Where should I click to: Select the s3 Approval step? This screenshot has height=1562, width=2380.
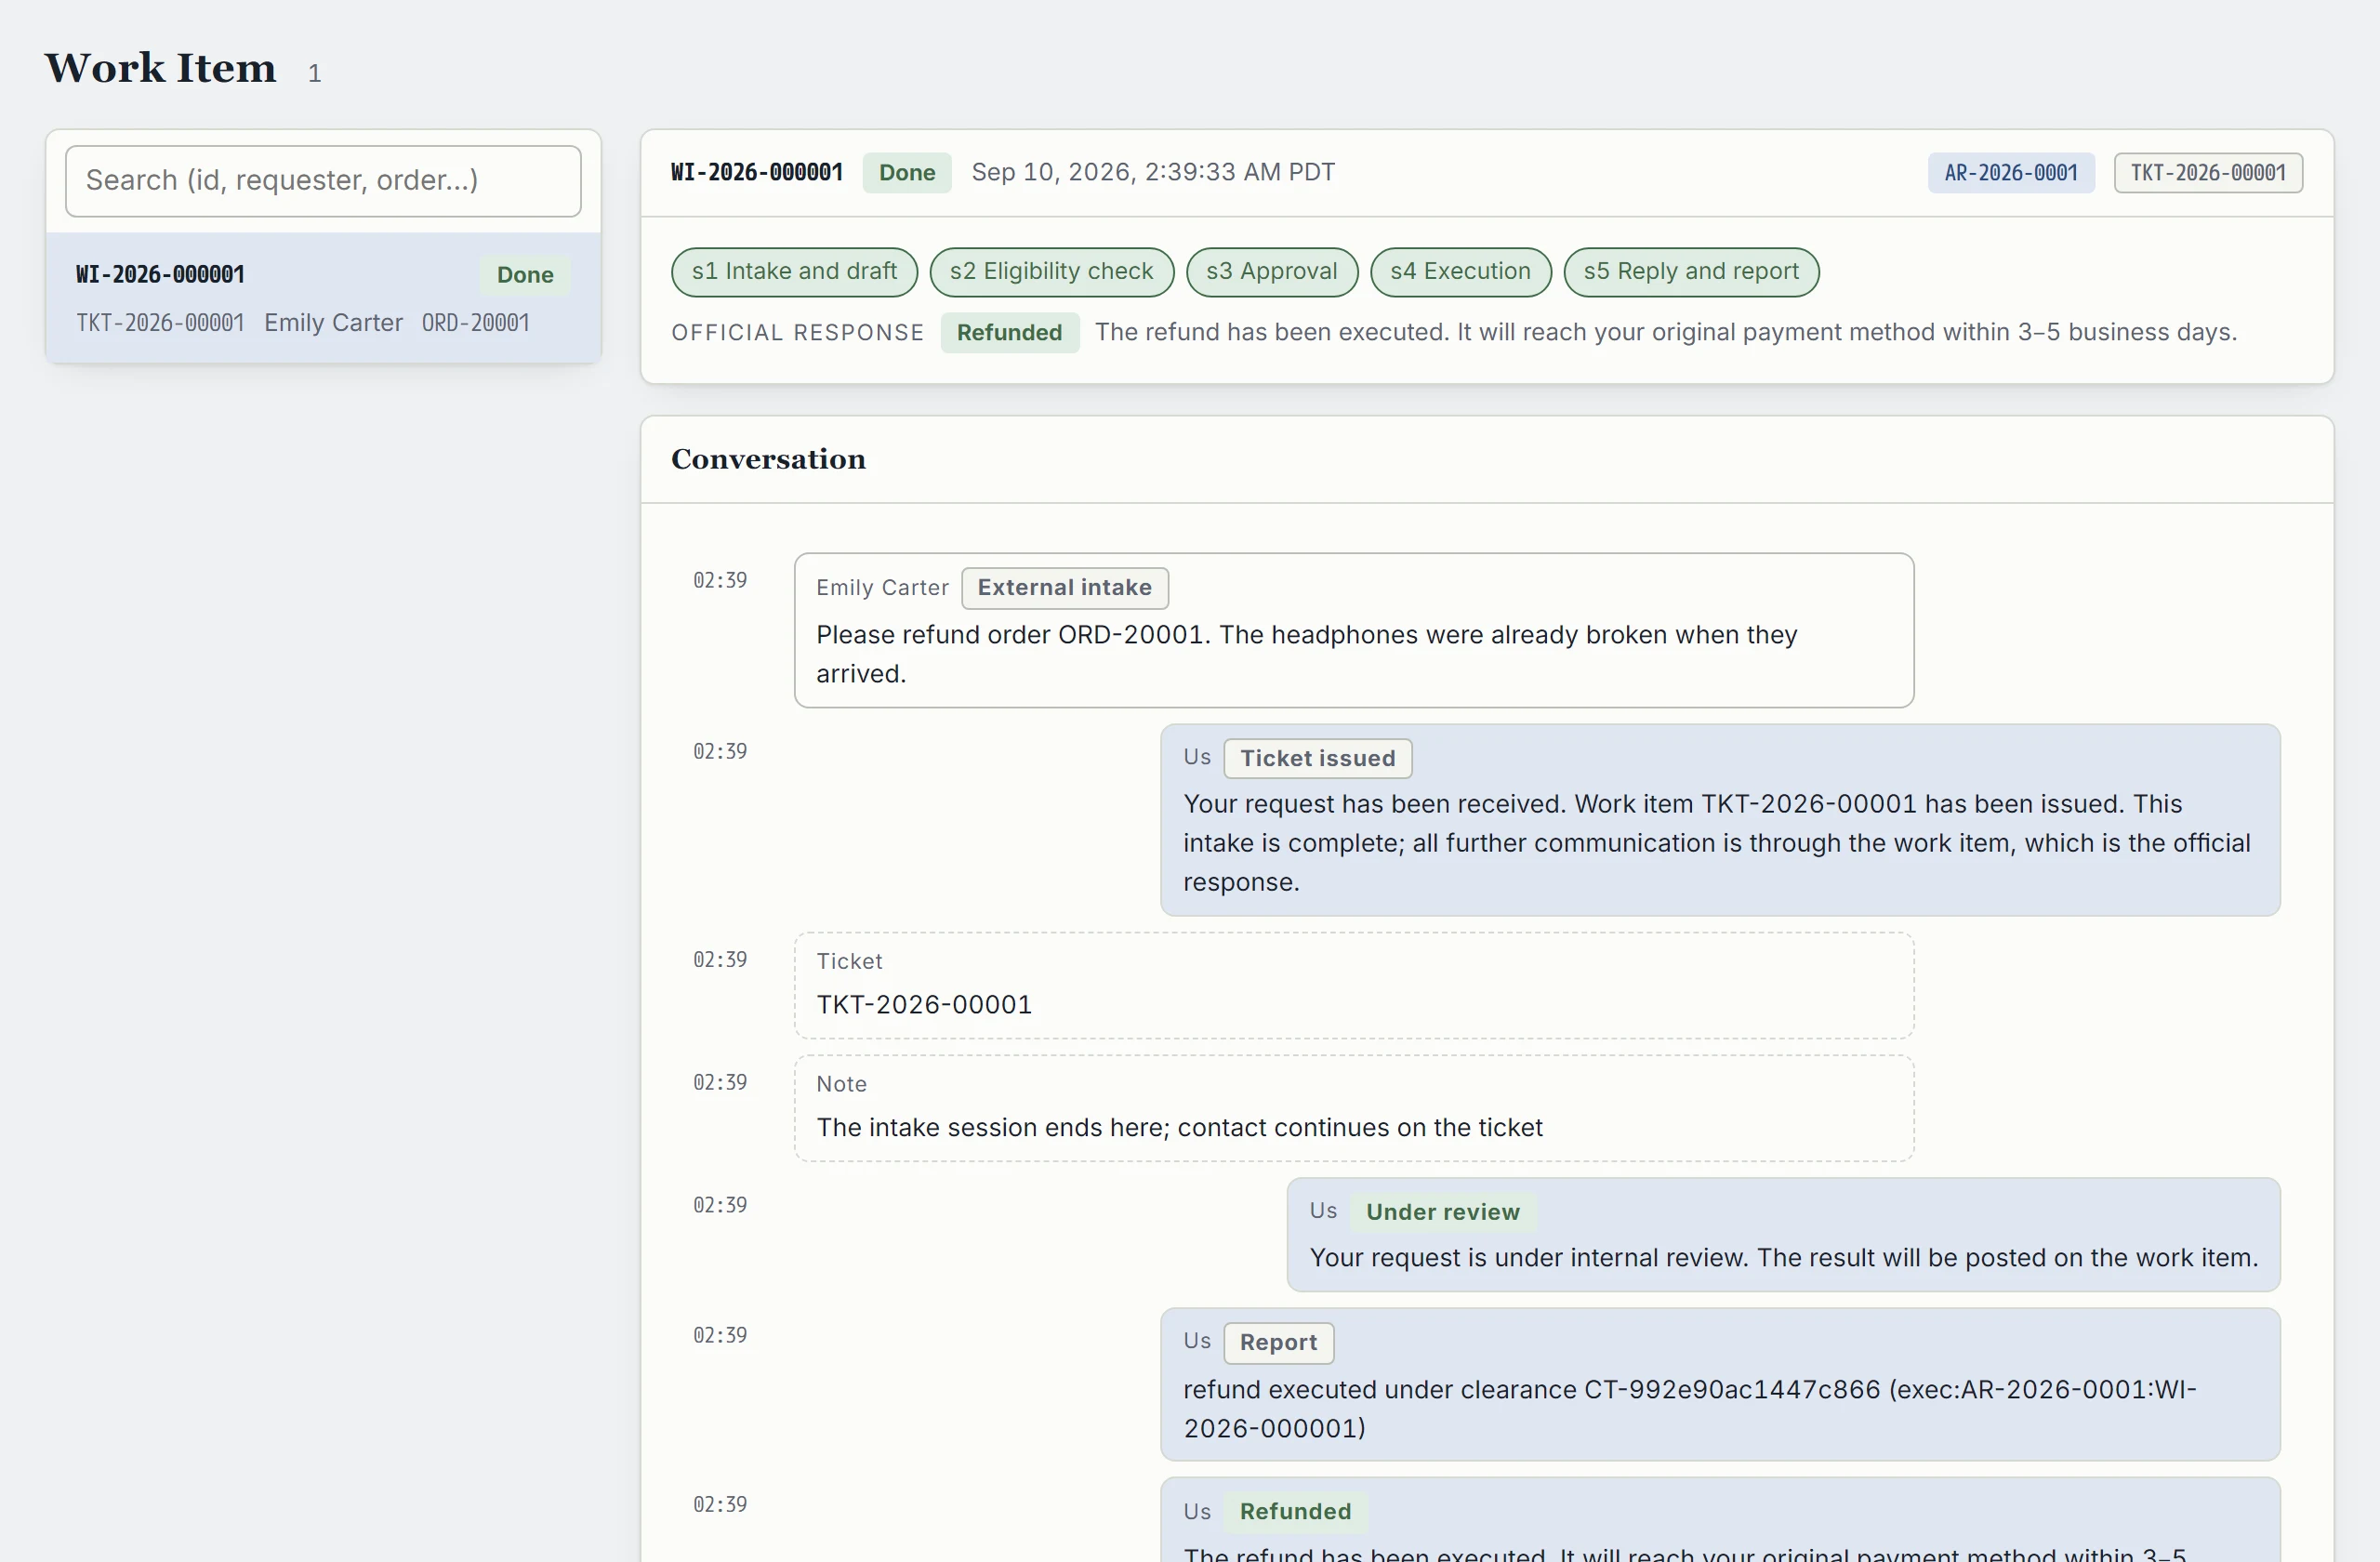click(x=1271, y=272)
